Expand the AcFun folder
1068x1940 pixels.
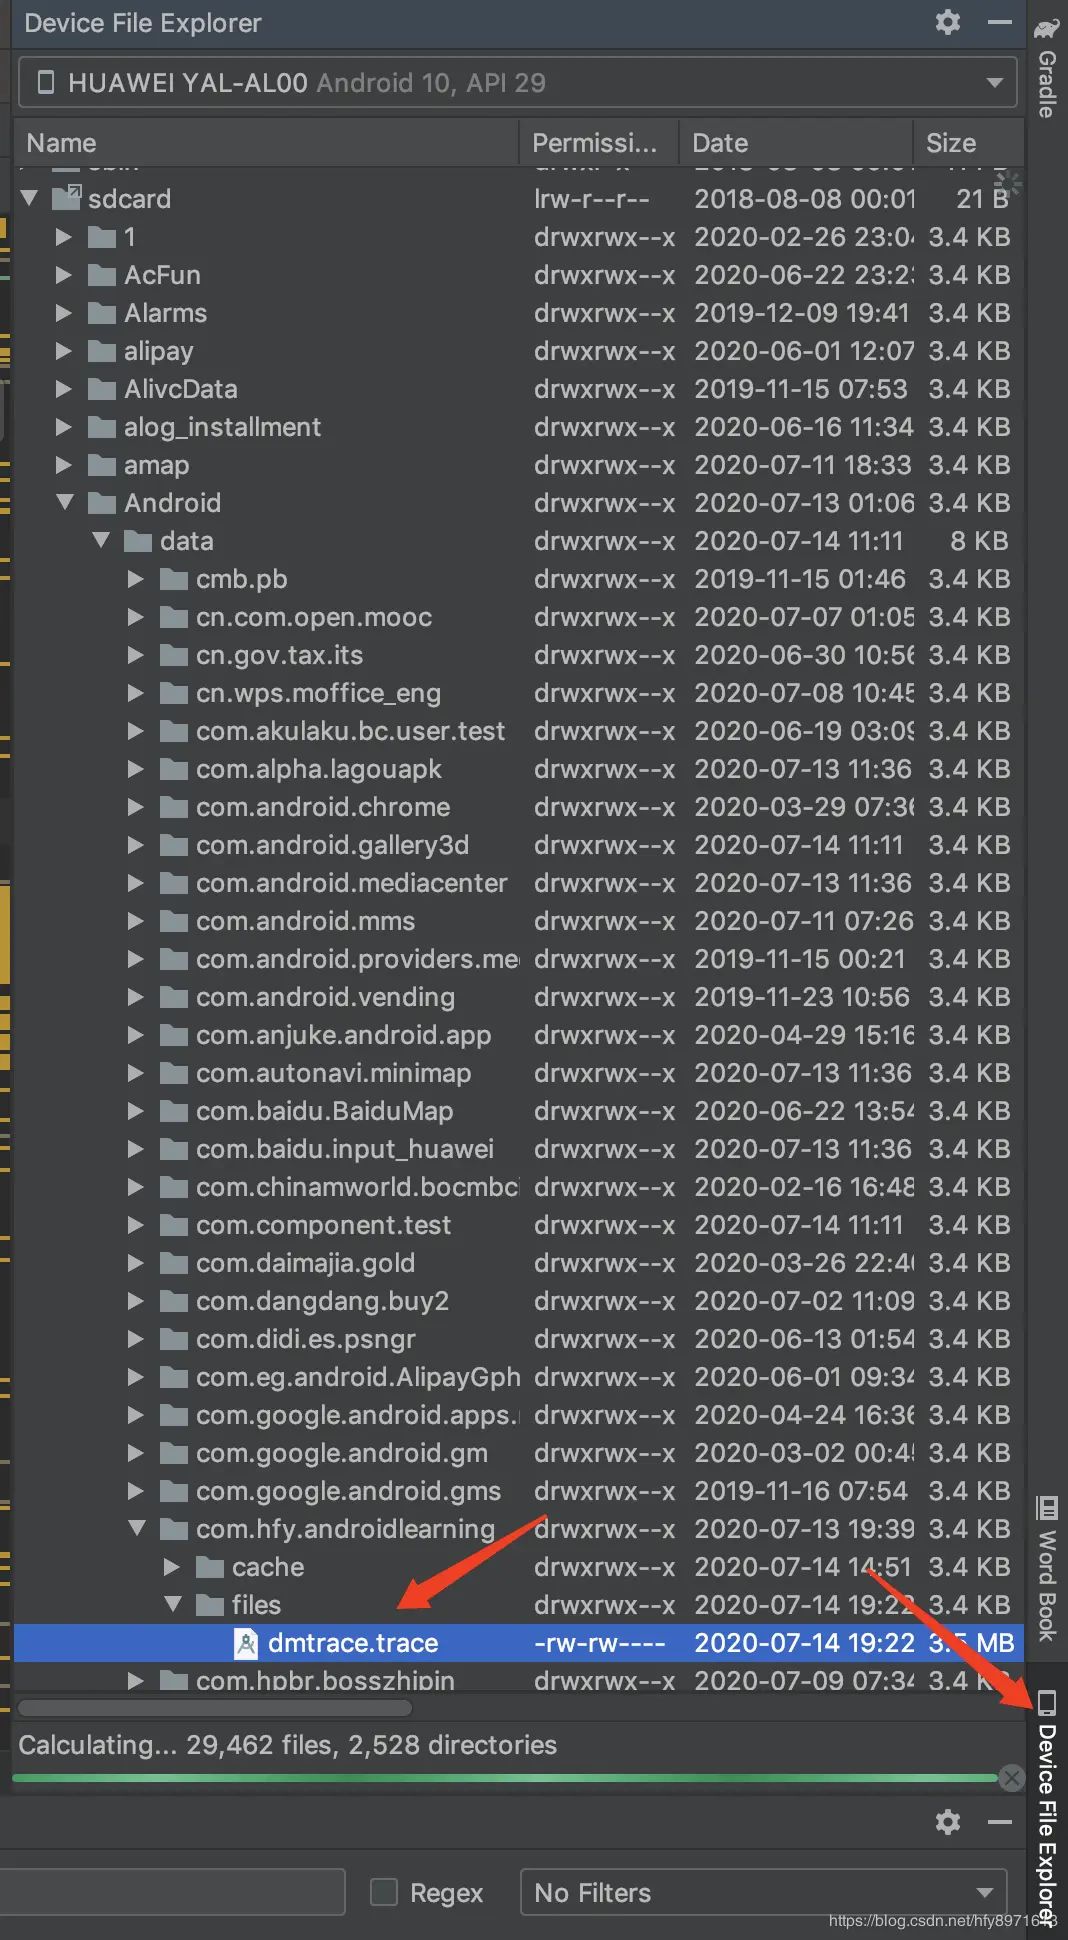click(64, 275)
